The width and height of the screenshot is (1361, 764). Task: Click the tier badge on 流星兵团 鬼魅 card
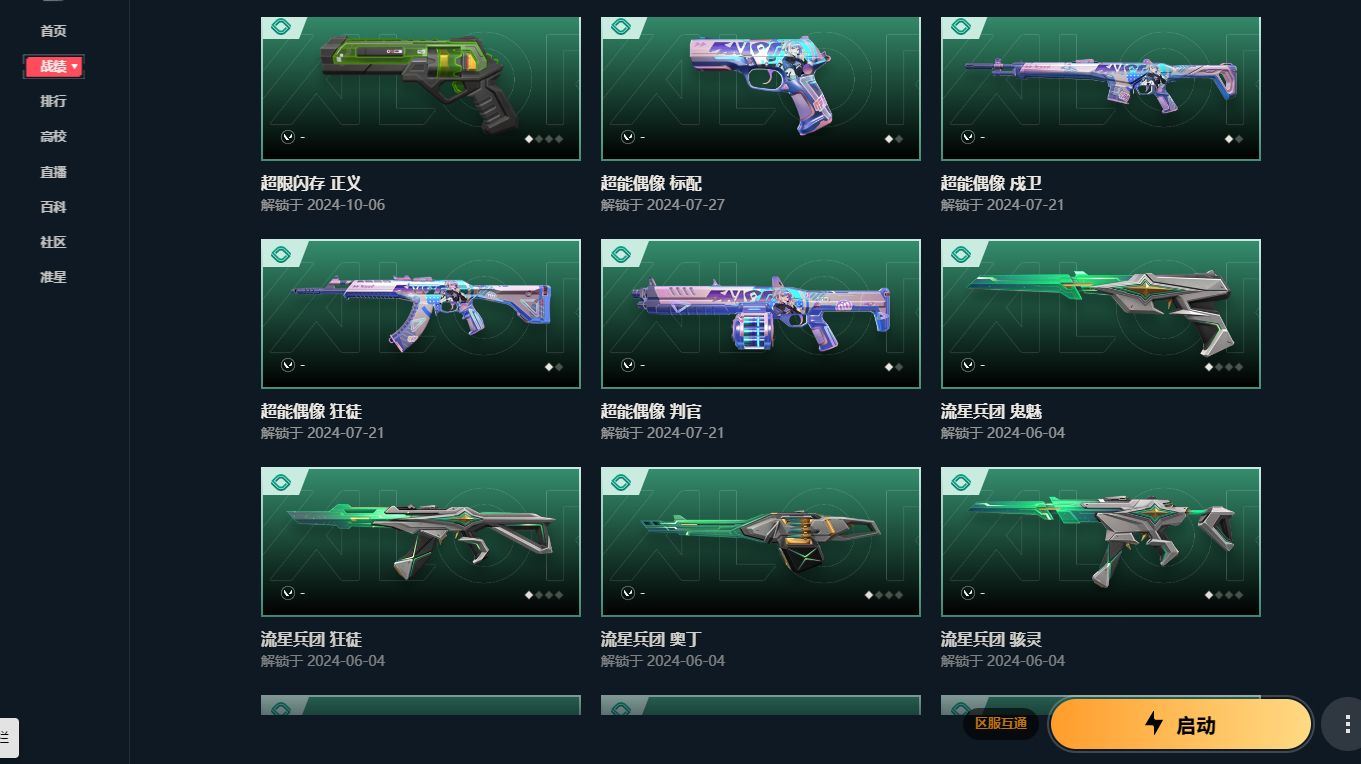[x=961, y=255]
